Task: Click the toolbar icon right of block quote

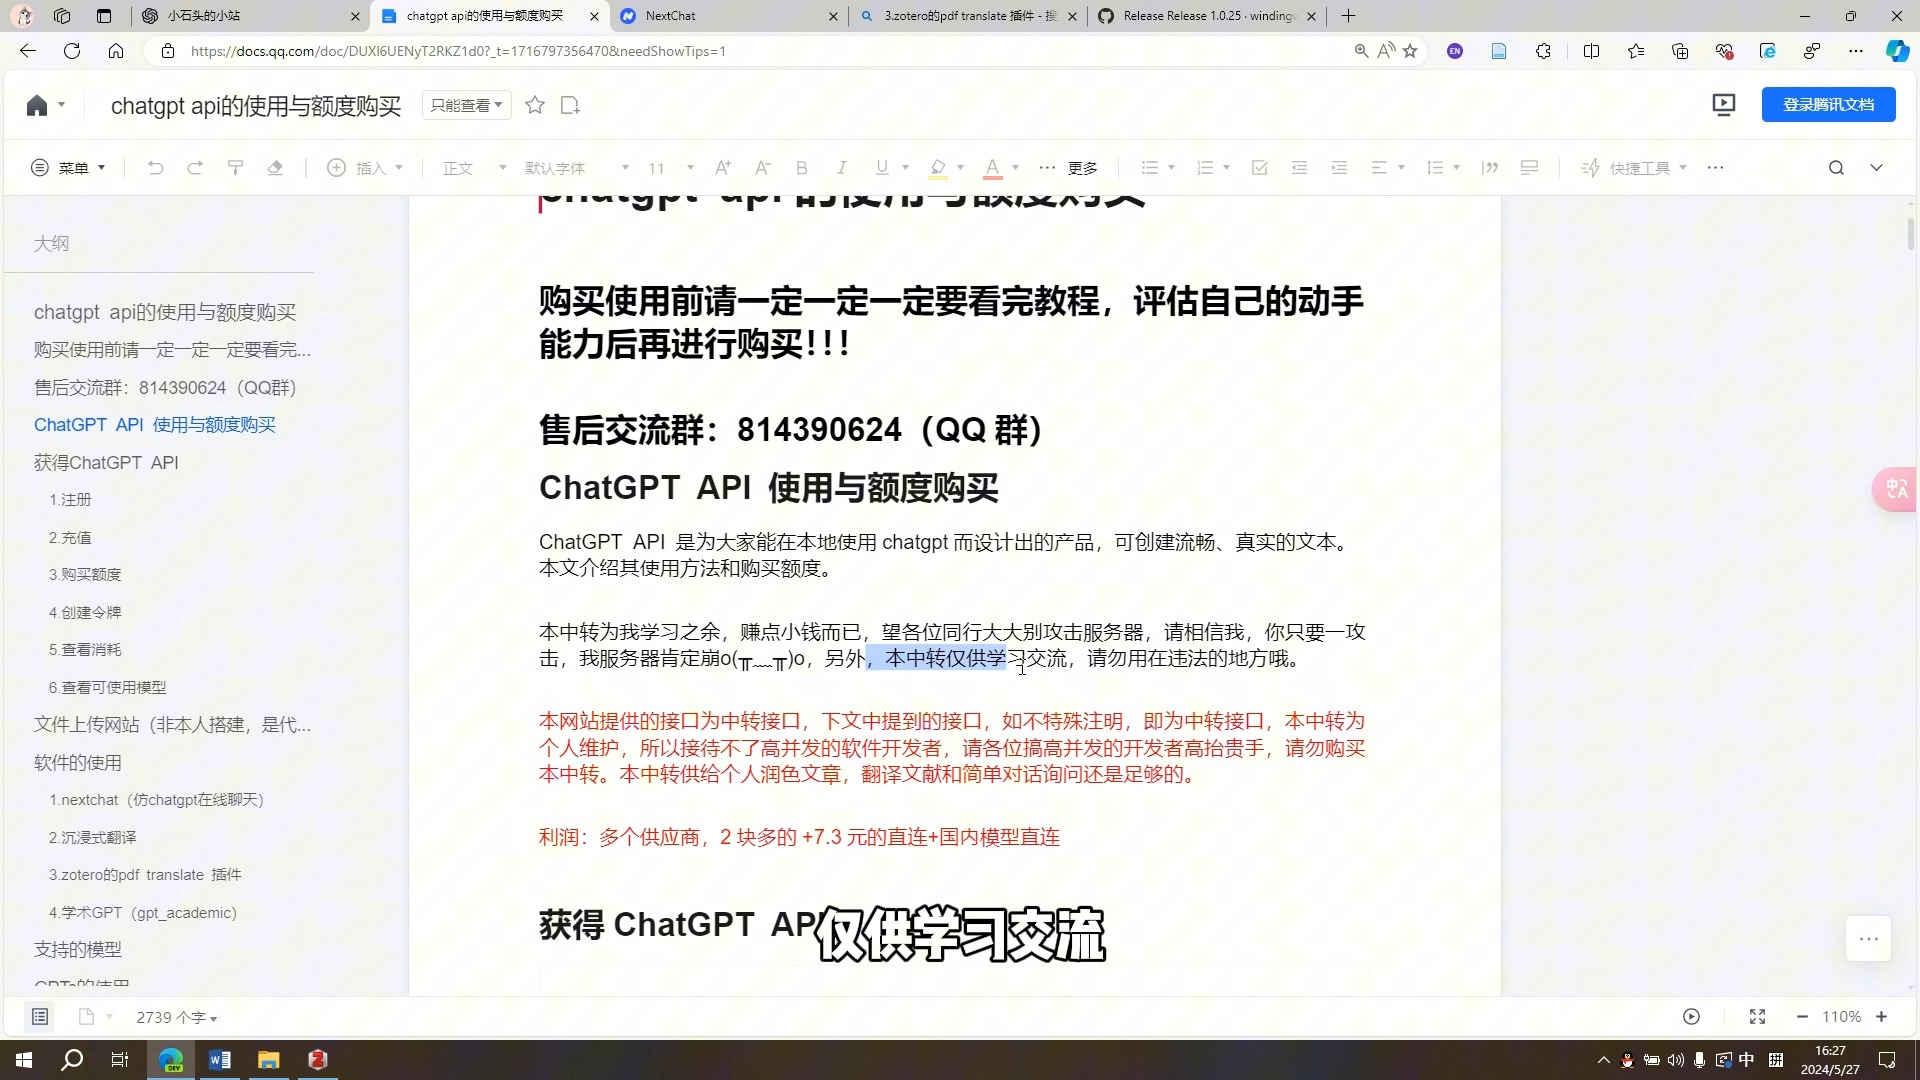Action: (x=1529, y=168)
